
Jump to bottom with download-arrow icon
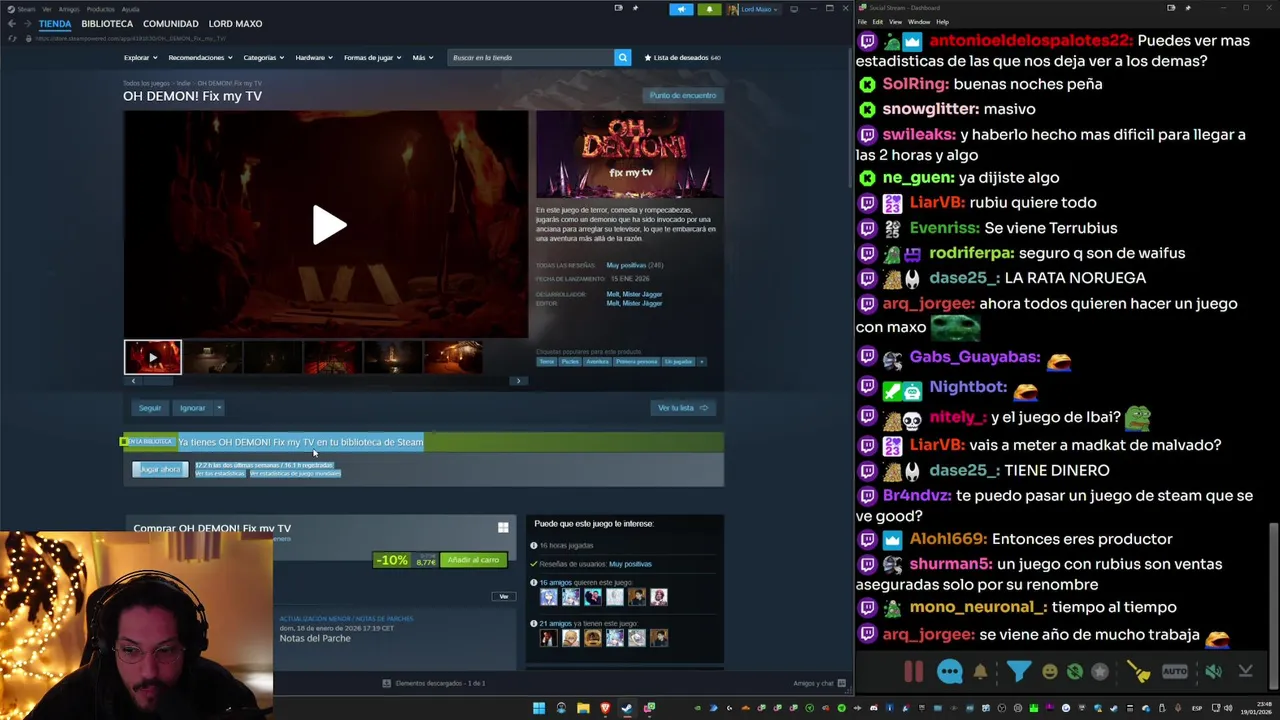click(1245, 672)
